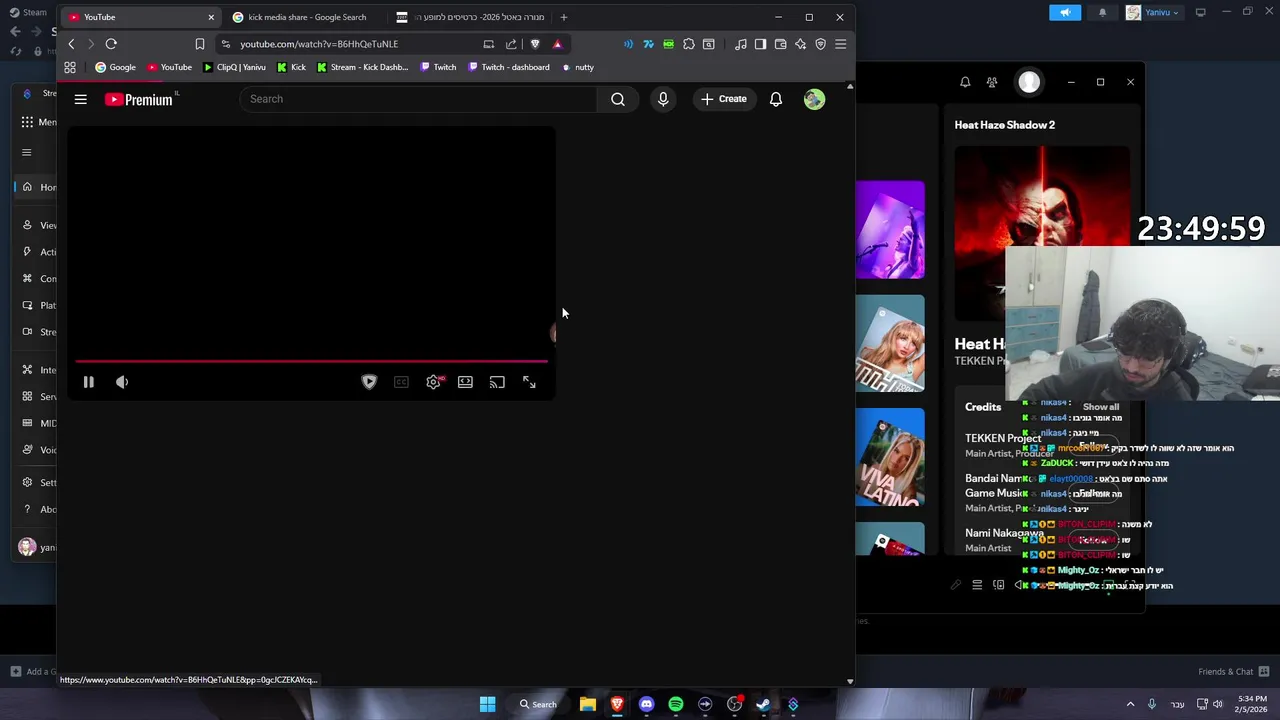This screenshot has width=1280, height=720.
Task: Open the Google bookmark
Action: pyautogui.click(x=115, y=67)
